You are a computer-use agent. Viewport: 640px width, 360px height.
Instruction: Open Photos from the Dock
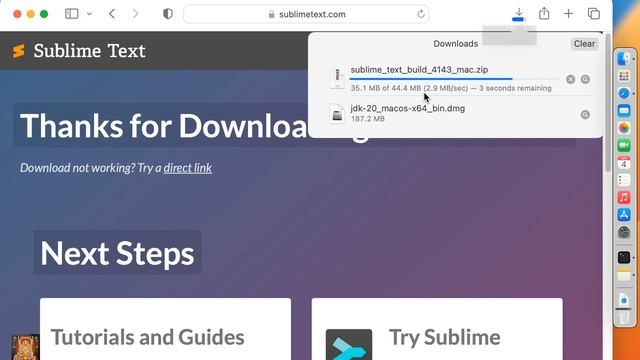[624, 128]
